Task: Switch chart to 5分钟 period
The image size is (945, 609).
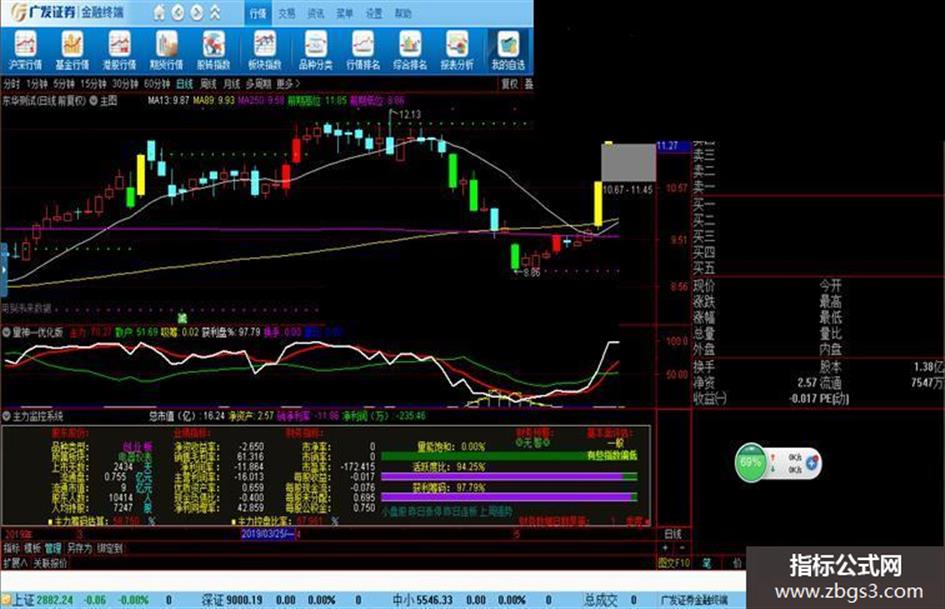Action: 64,84
